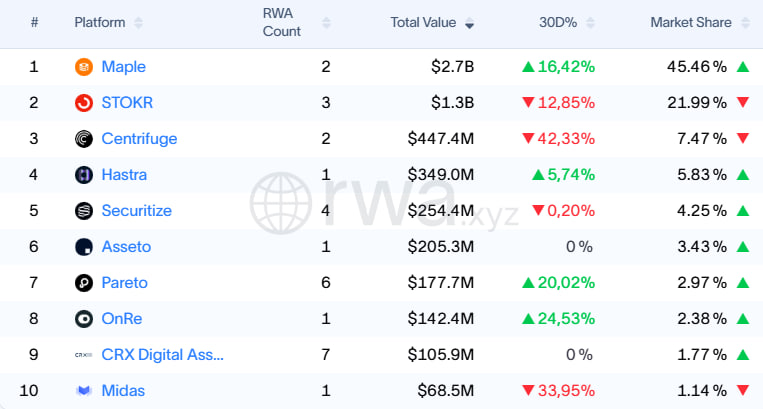
Task: Click STOKR's $1.3B total value
Action: (x=453, y=103)
